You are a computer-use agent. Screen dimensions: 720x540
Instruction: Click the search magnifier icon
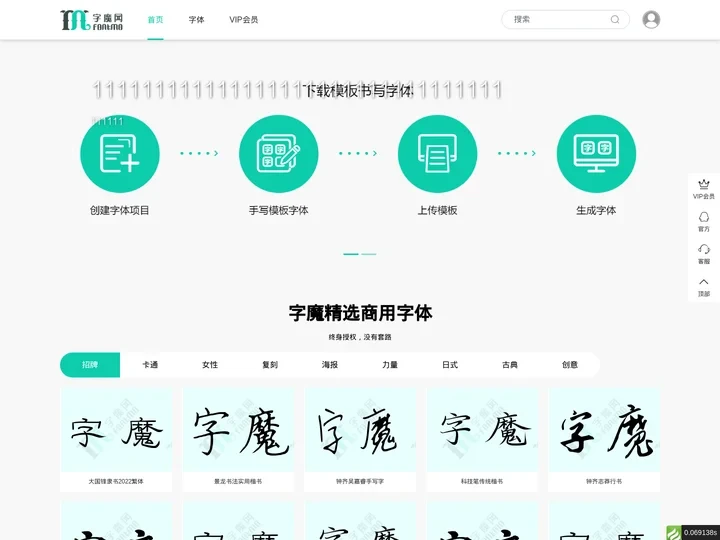click(615, 19)
